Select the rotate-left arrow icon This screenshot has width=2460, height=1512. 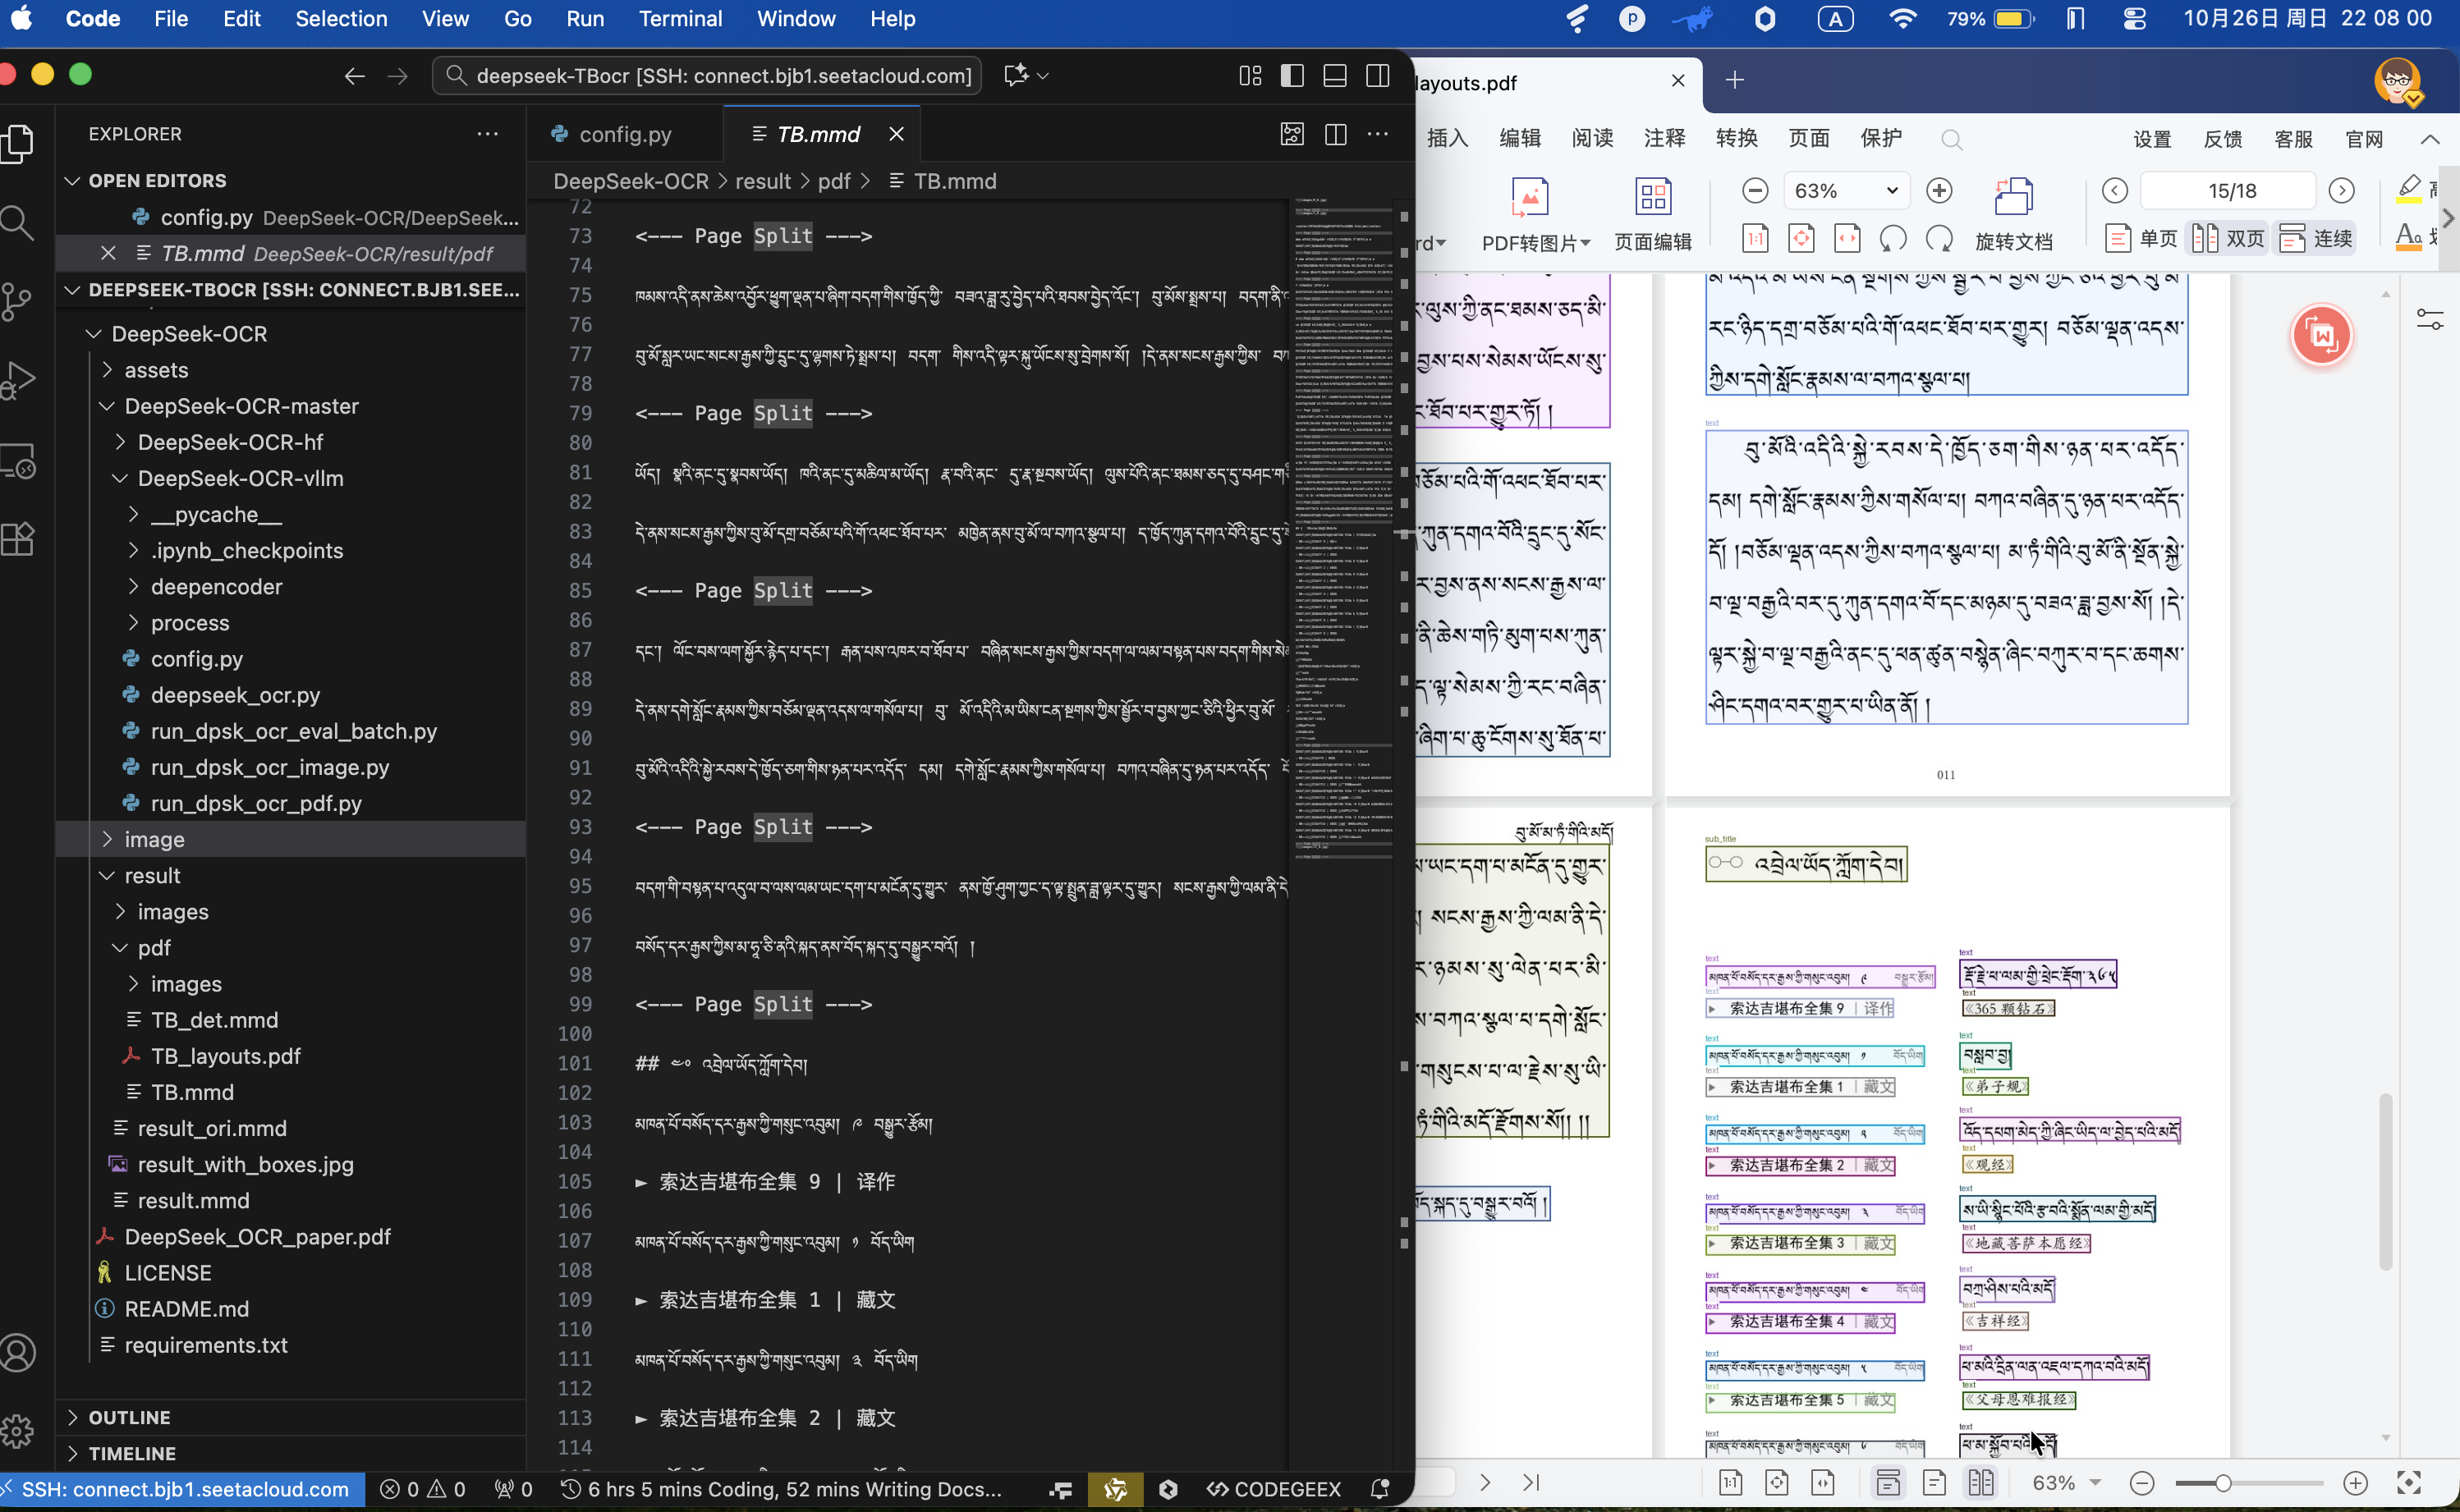(1893, 238)
